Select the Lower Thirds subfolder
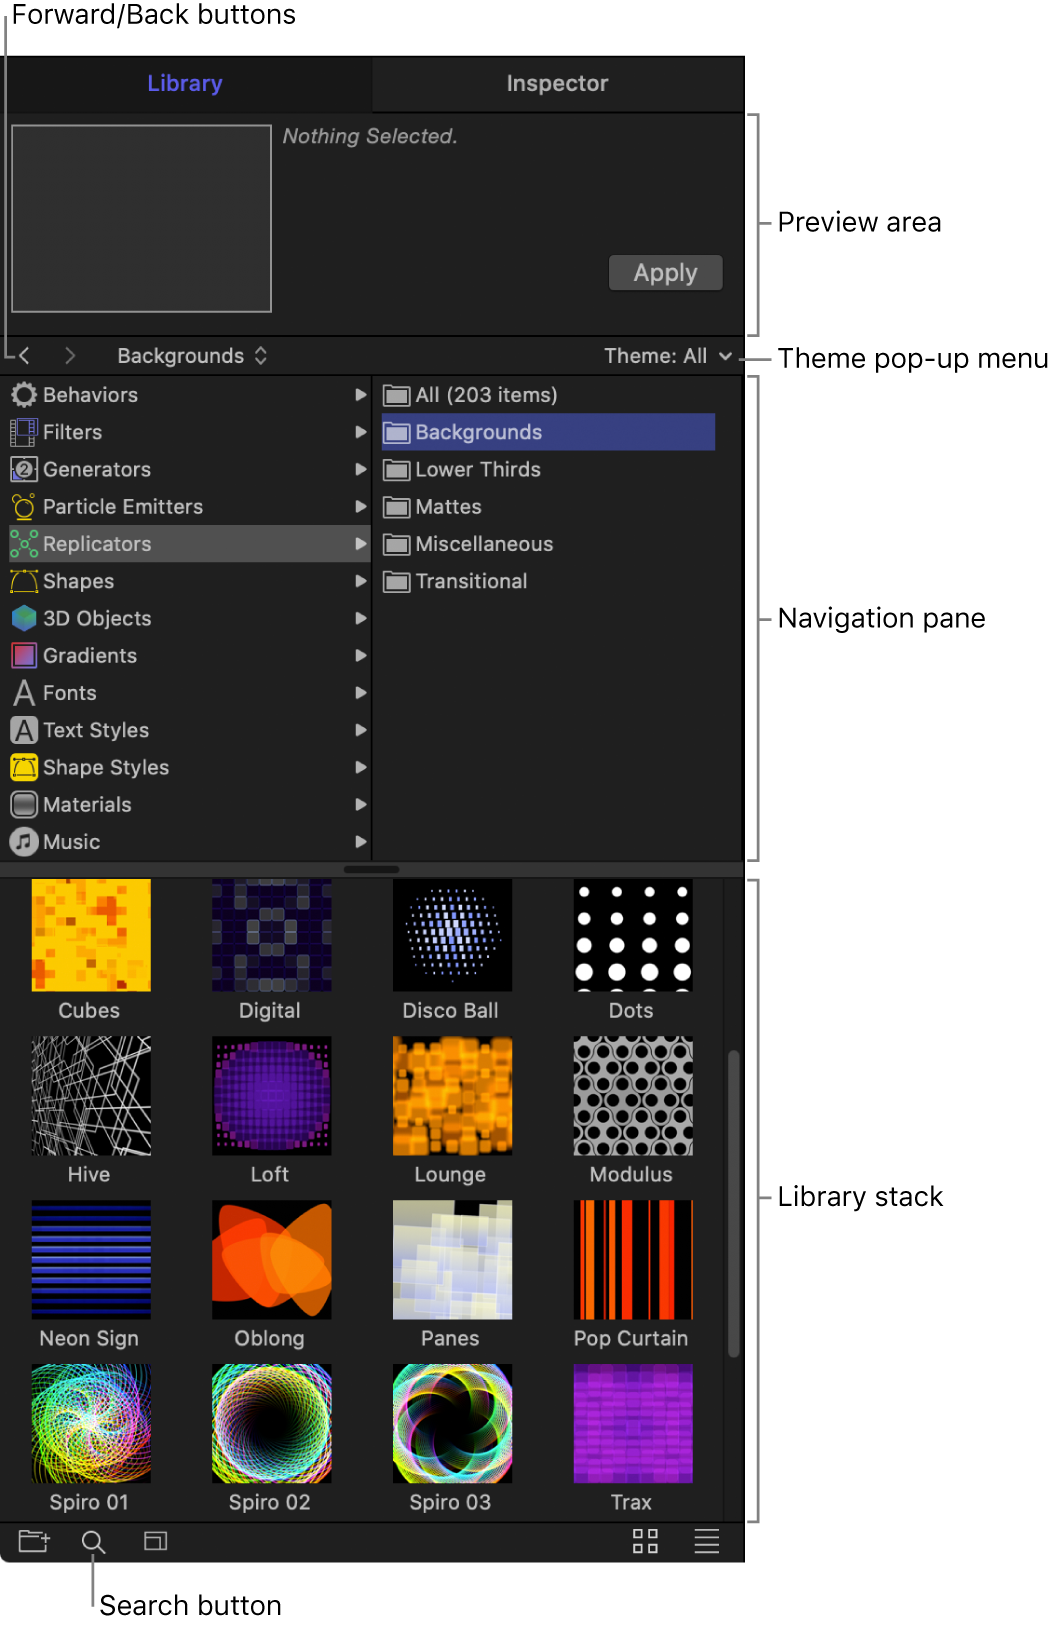The image size is (1059, 1628). point(548,469)
